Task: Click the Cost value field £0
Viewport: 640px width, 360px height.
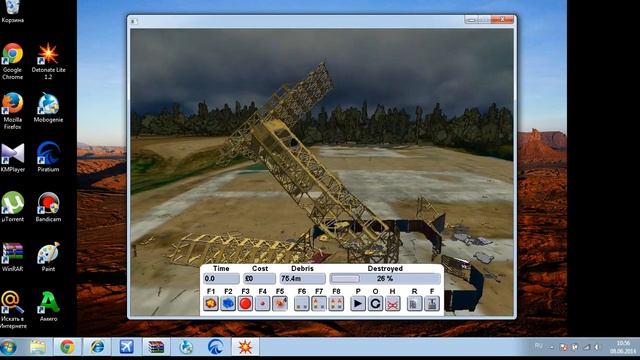Action: pyautogui.click(x=259, y=279)
